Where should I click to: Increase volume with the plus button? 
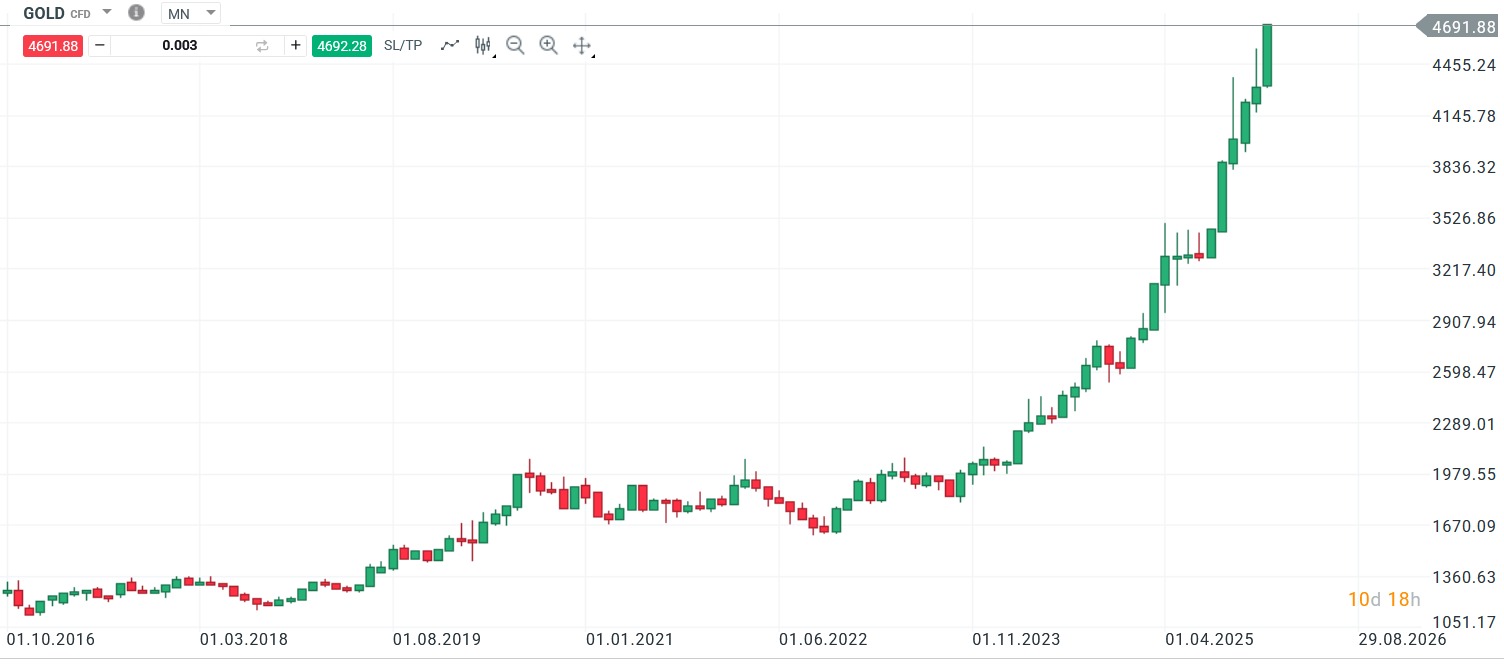tap(295, 46)
